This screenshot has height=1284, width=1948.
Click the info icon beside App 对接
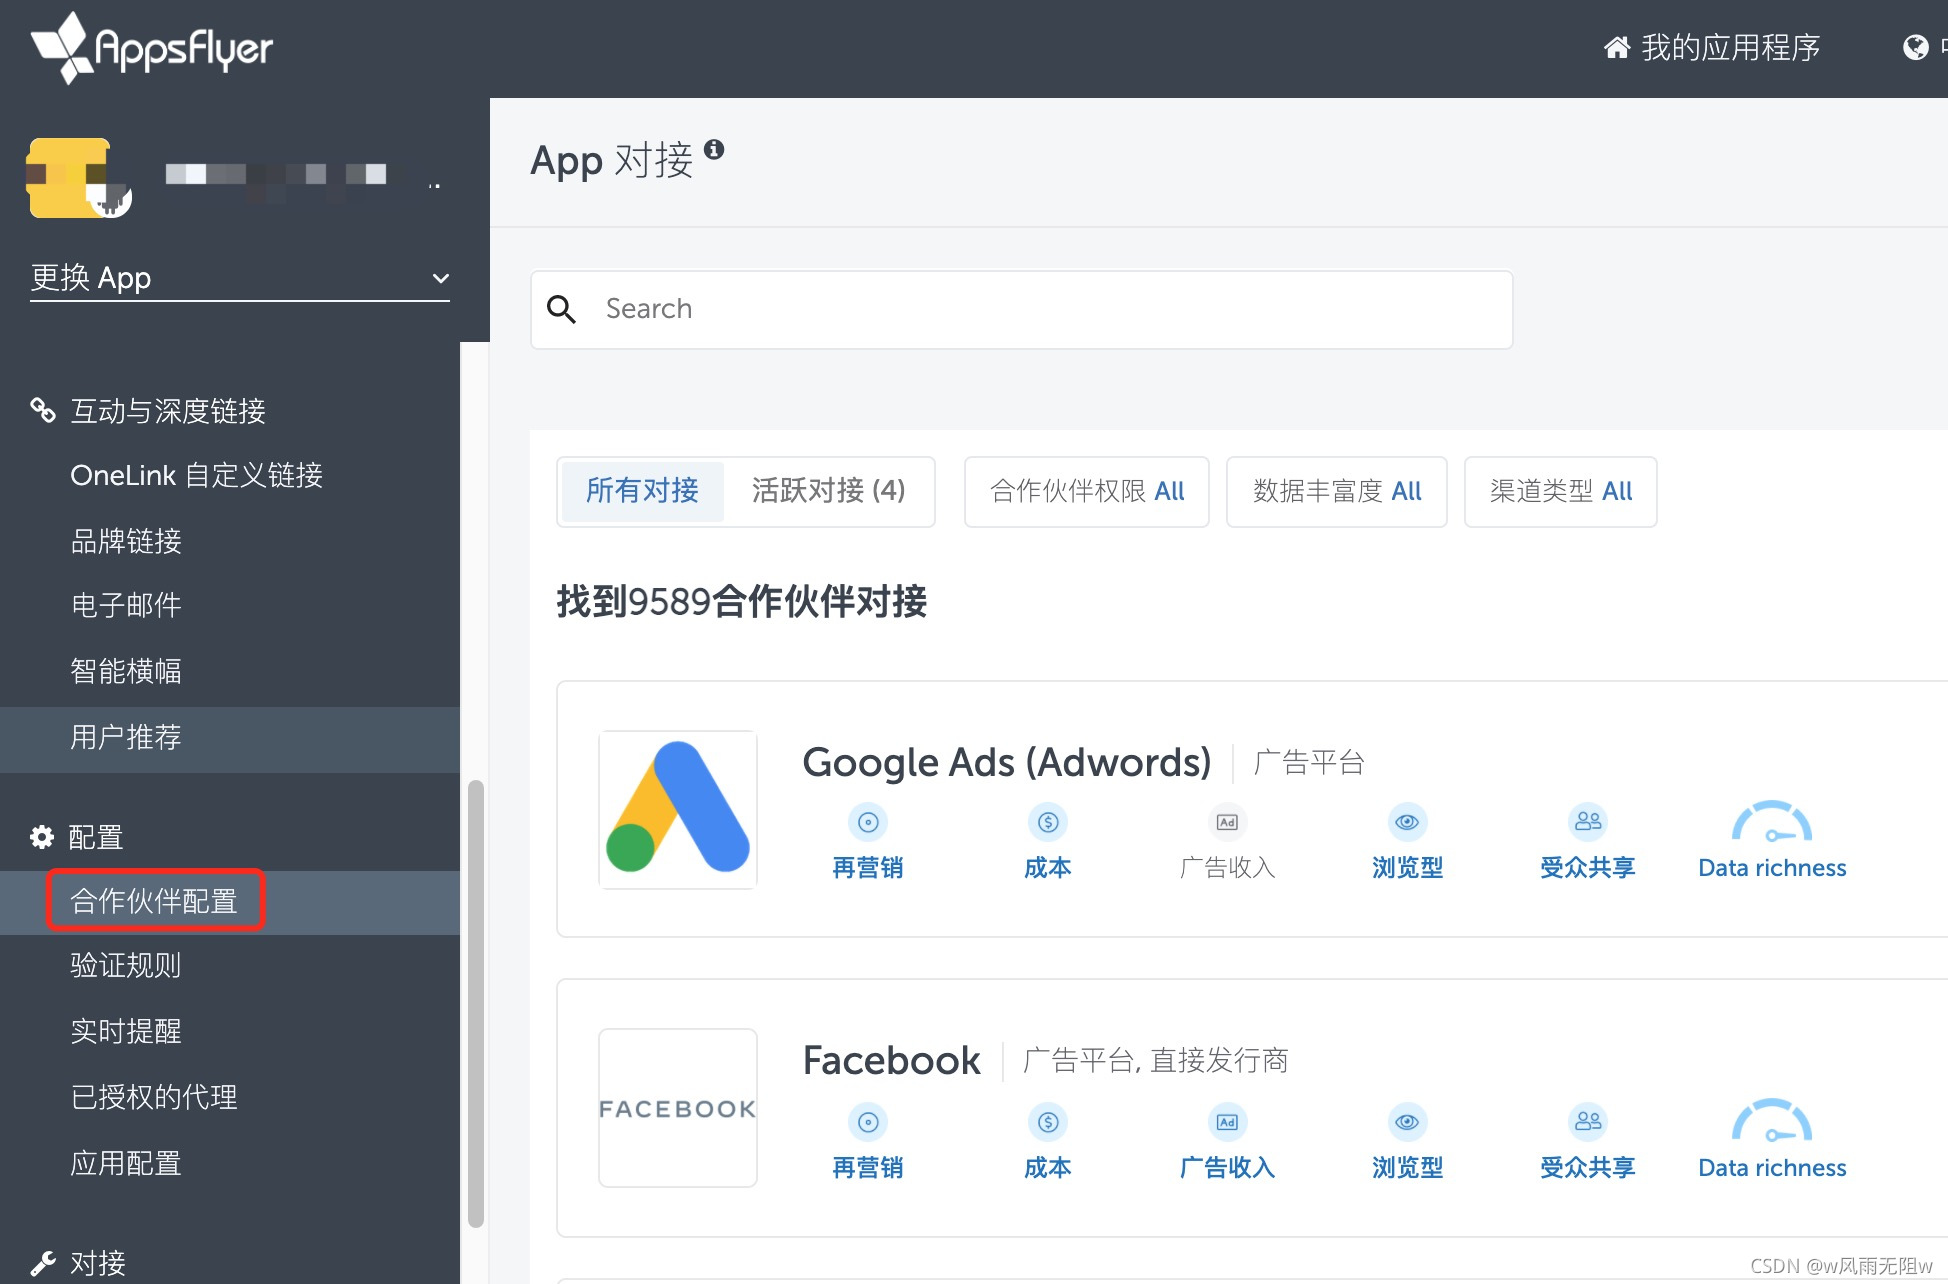(714, 149)
